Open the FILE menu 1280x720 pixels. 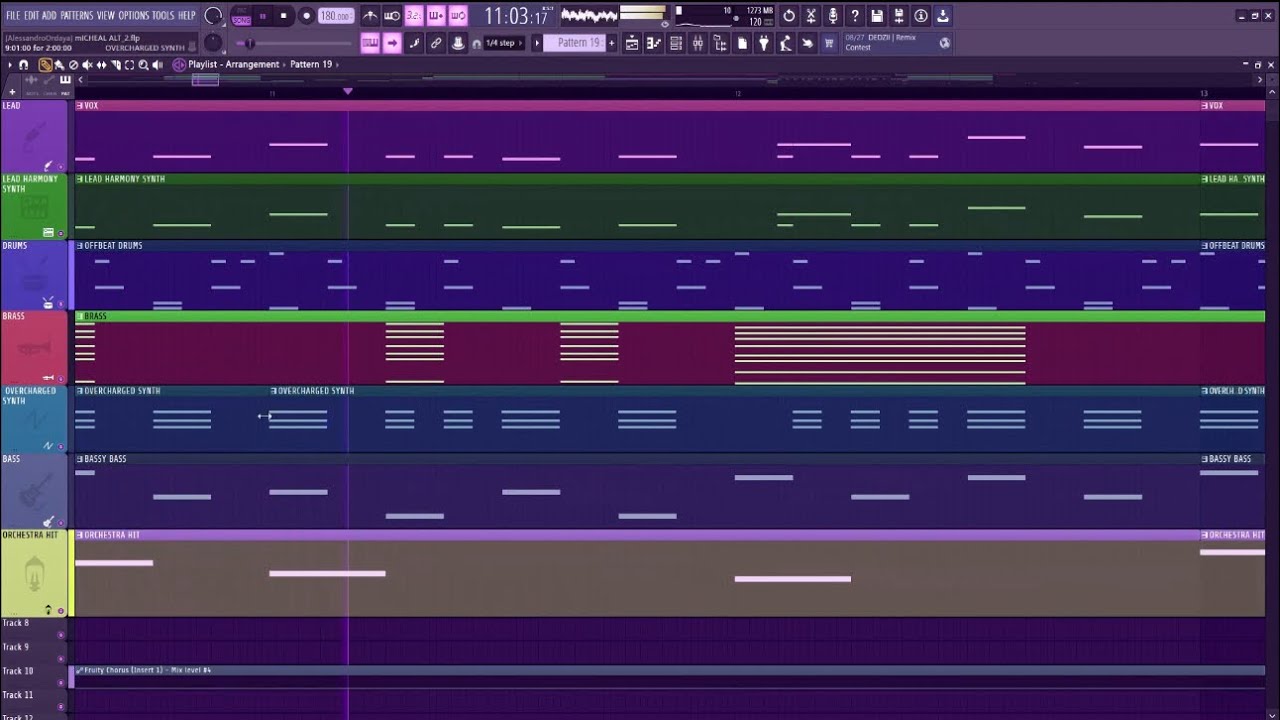[13, 16]
